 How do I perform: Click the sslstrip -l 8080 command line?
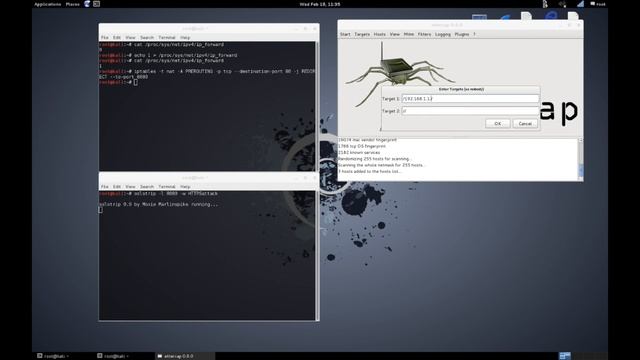(x=158, y=193)
